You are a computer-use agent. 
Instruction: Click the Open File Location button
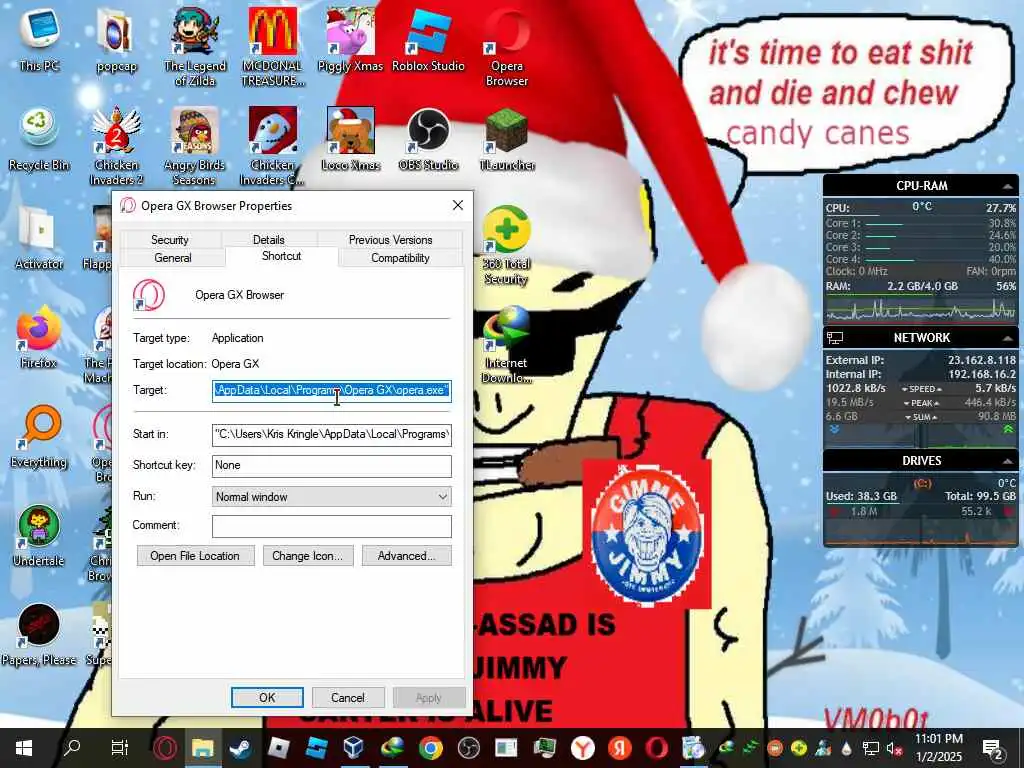(195, 556)
